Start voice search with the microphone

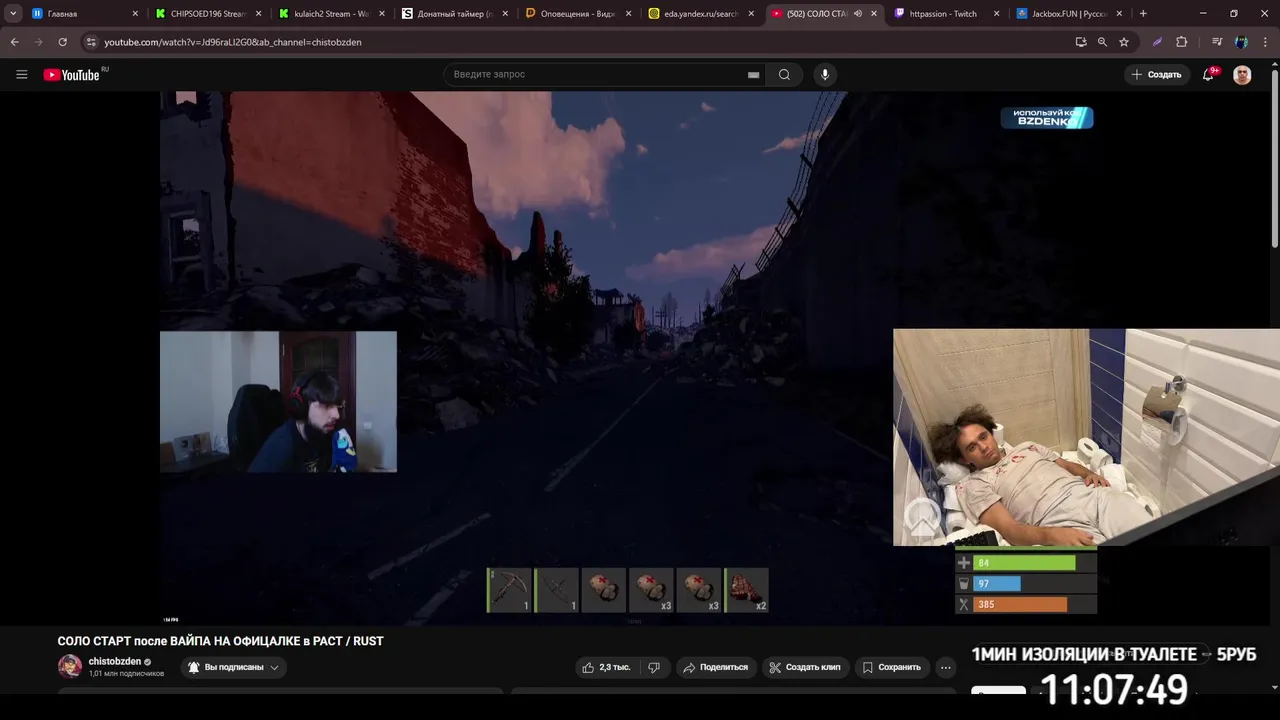pos(825,74)
